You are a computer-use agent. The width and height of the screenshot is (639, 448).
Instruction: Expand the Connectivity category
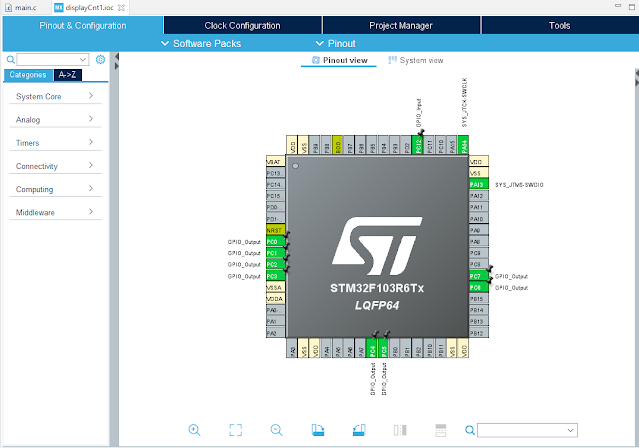point(55,166)
